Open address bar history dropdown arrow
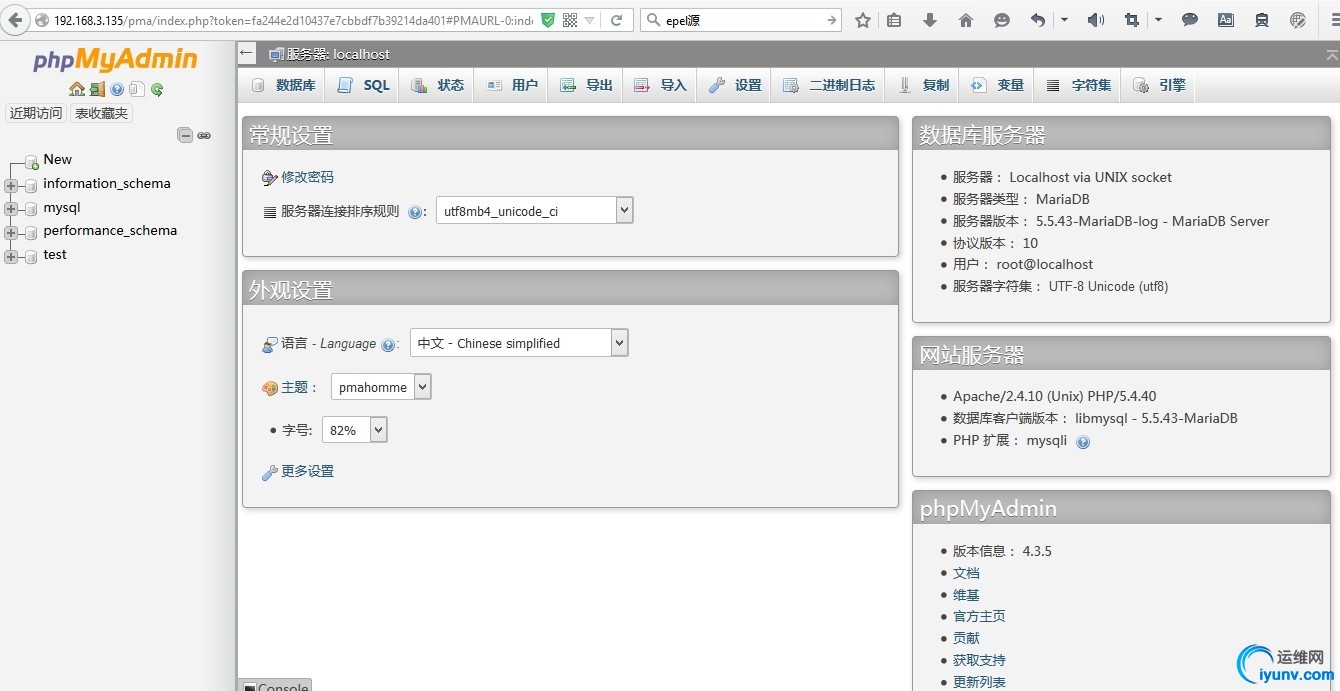Screen dimensions: 1340x691 [590, 20]
